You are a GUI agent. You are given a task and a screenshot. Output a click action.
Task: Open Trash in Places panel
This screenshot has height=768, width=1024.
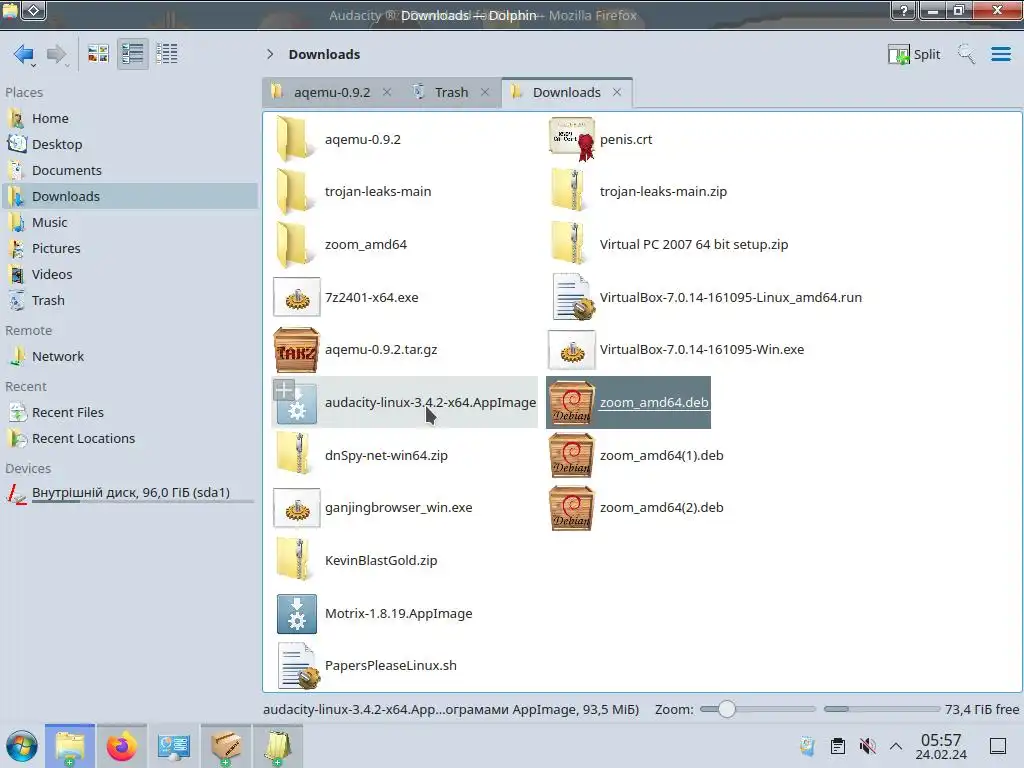tap(48, 300)
